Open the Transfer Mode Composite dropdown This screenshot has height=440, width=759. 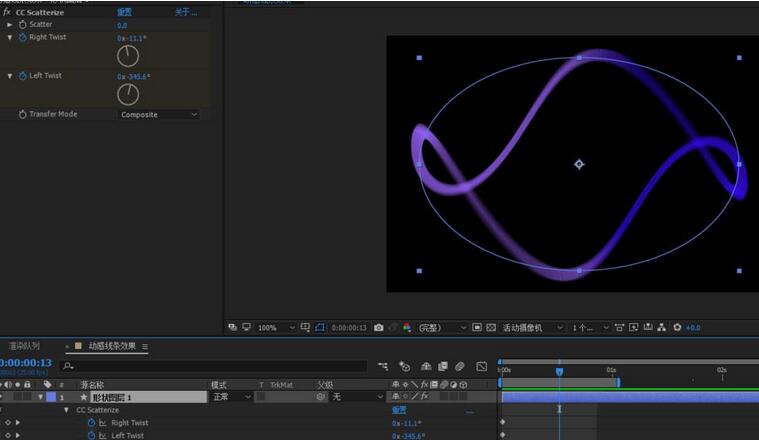[158, 115]
